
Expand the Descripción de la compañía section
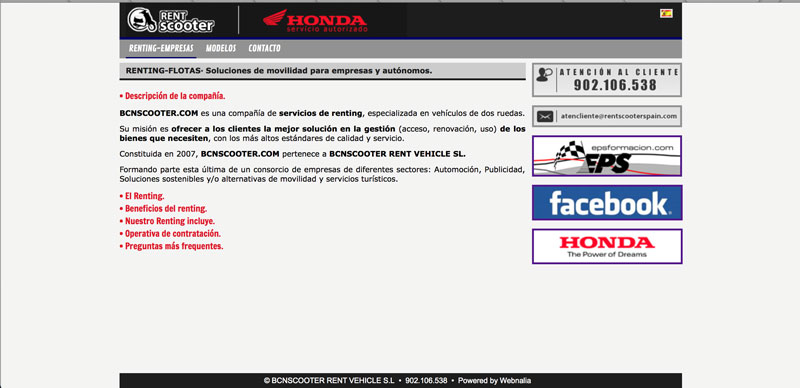pos(172,96)
